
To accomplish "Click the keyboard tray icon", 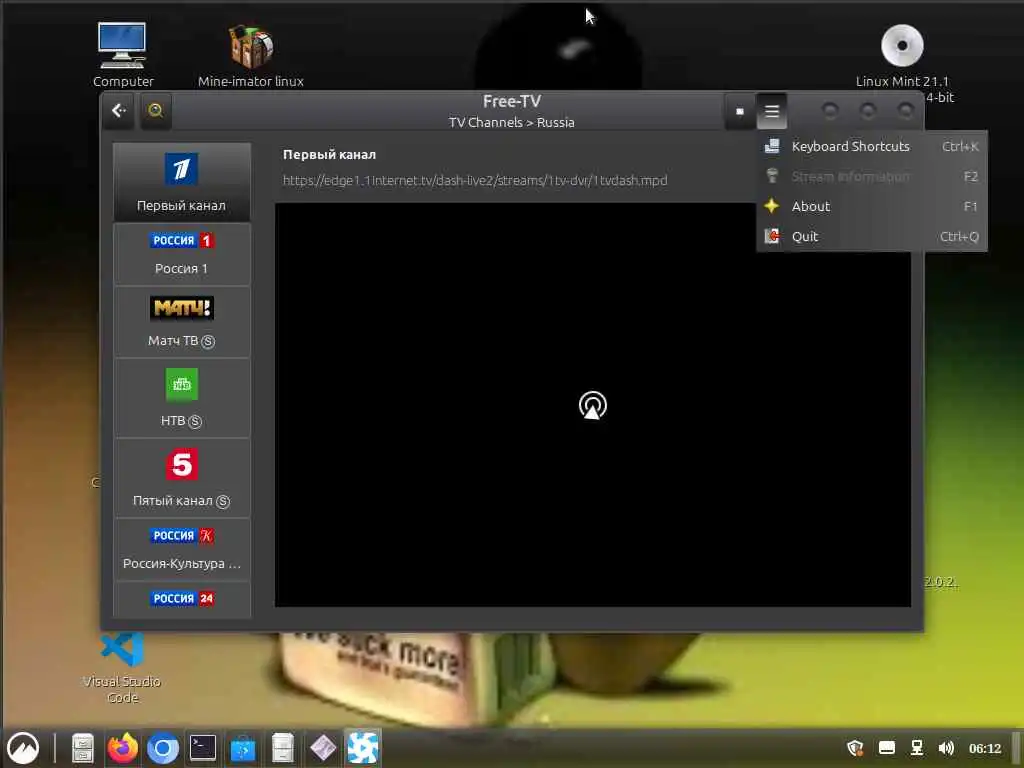I will point(886,748).
